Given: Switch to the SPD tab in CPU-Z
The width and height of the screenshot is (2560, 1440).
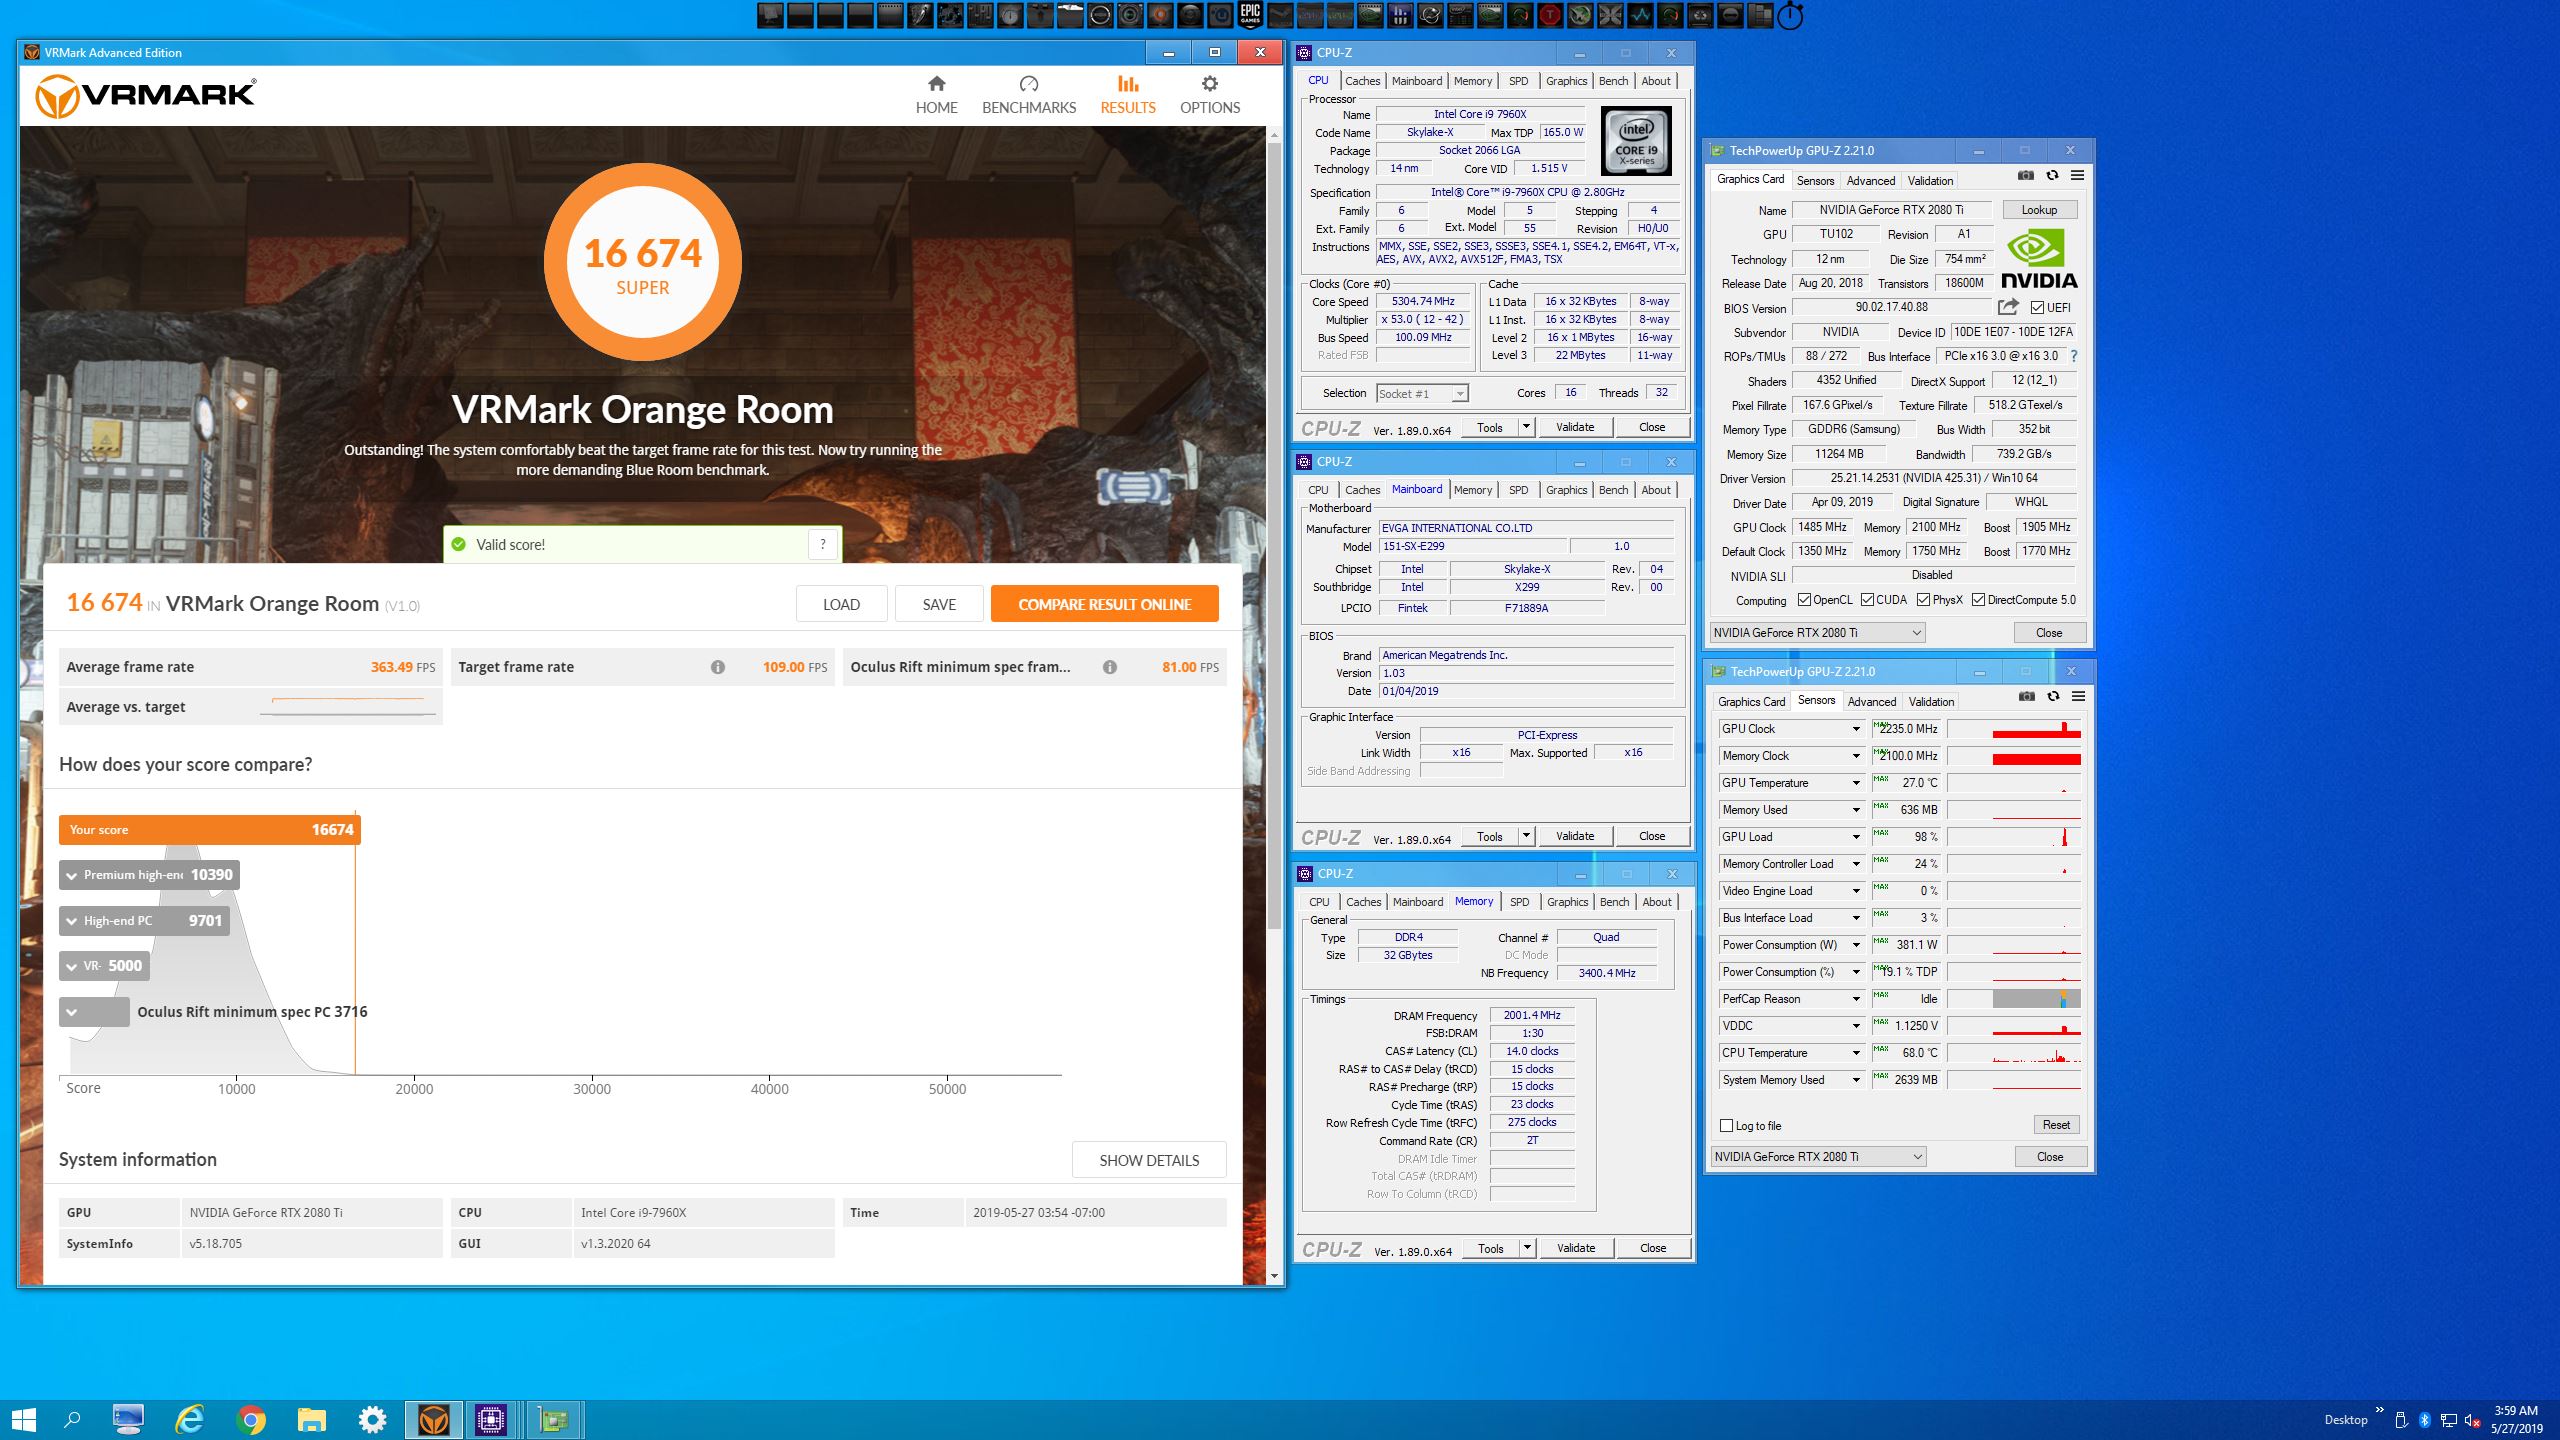Looking at the screenshot, I should point(1518,81).
